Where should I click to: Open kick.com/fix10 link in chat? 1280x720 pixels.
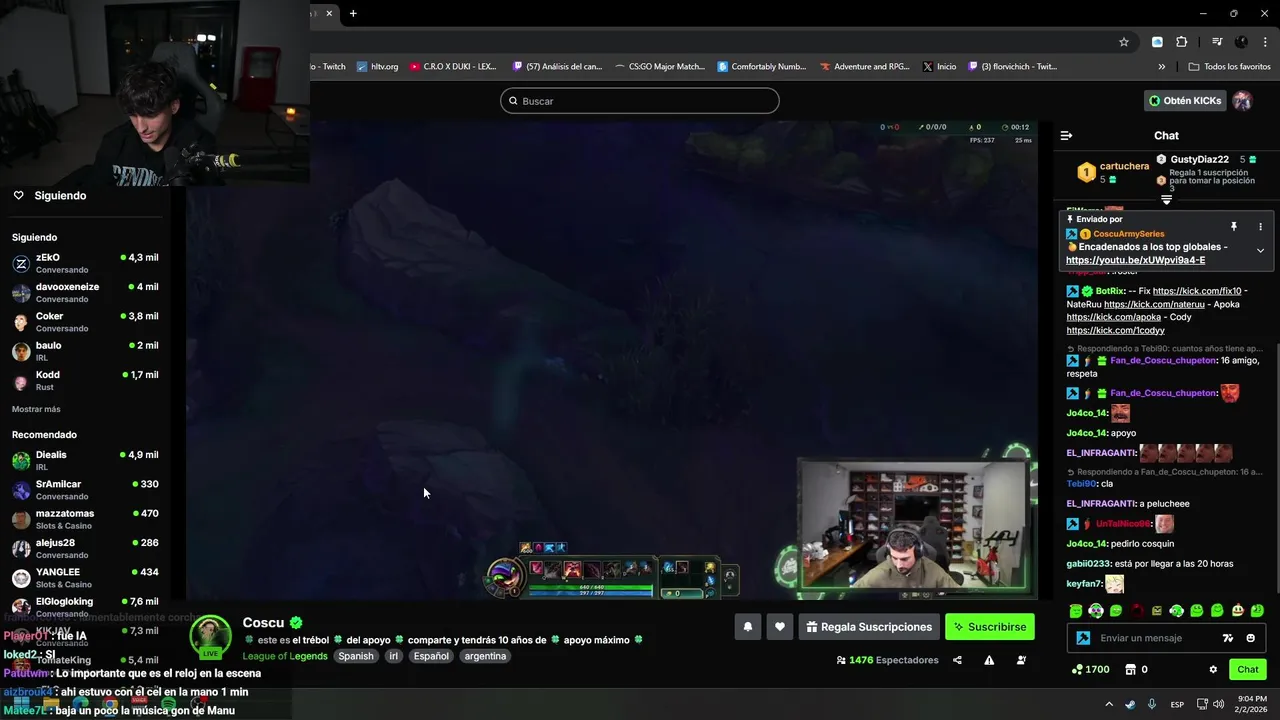pos(1197,291)
